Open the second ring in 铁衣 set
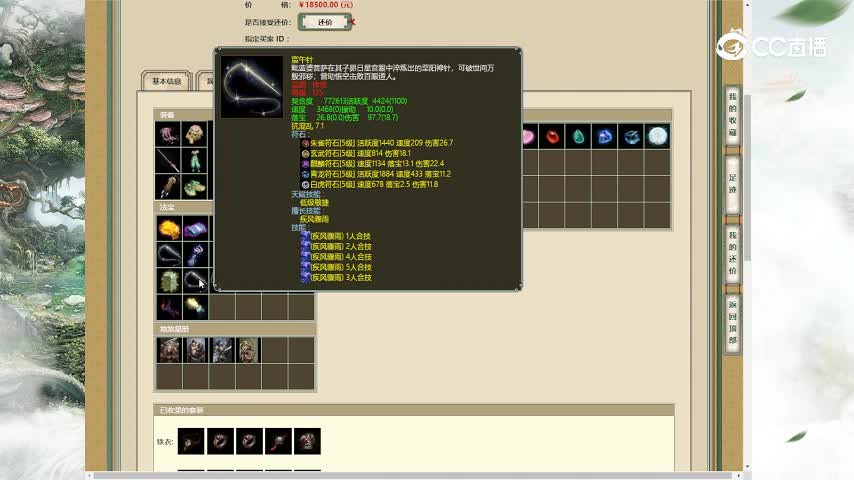This screenshot has height=480, width=854. coord(249,441)
